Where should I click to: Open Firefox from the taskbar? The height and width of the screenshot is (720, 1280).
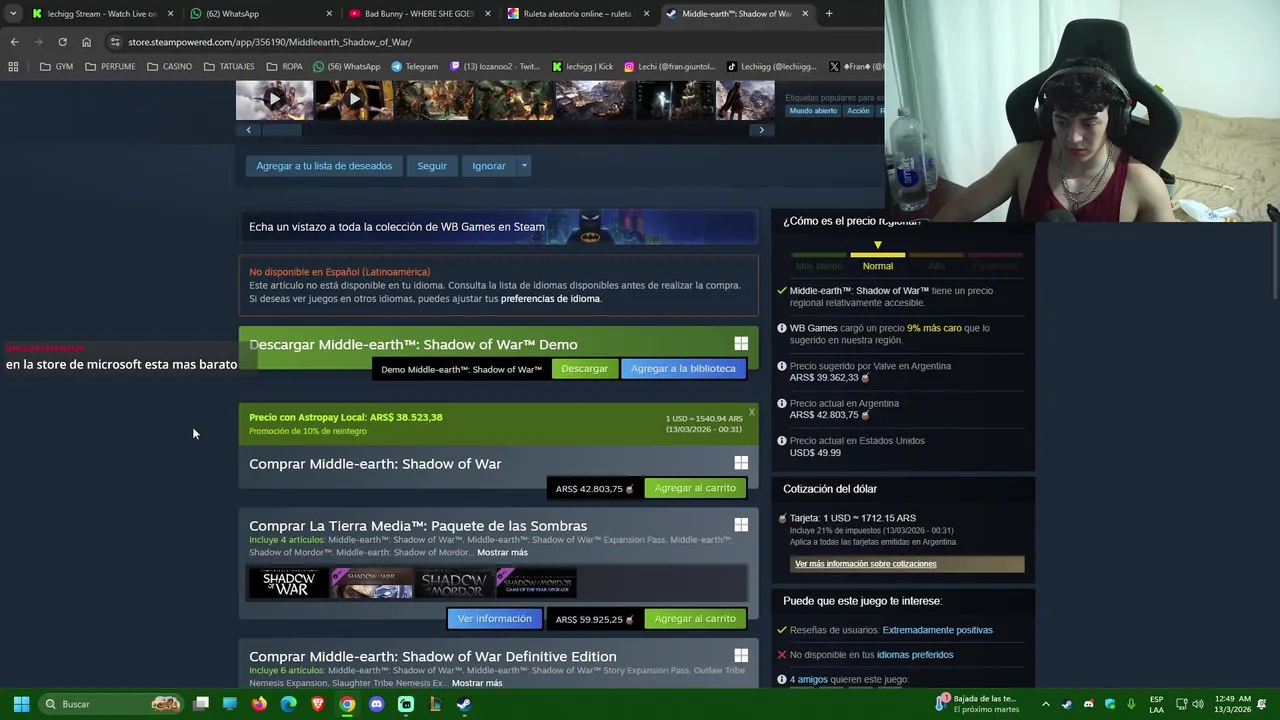[x=260, y=704]
